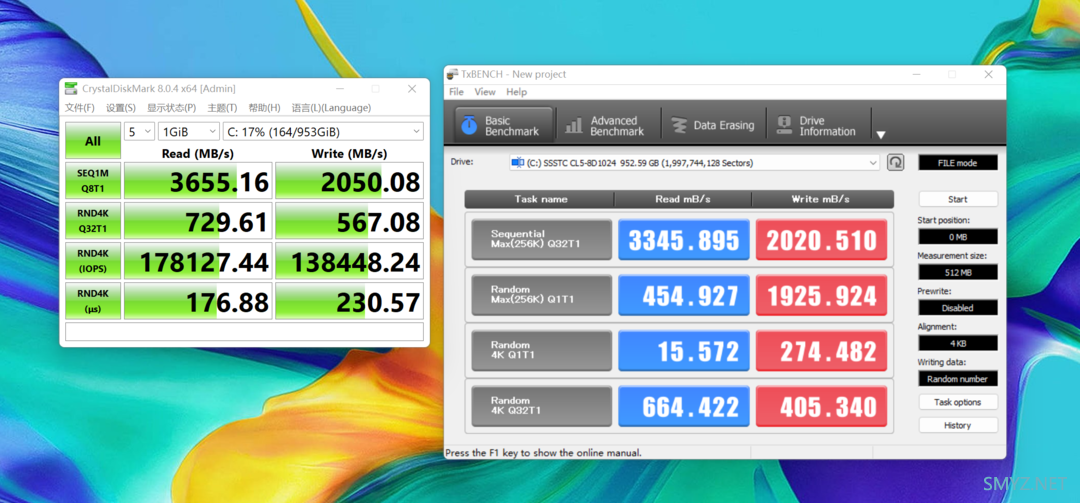Click the 405.340 write result
This screenshot has height=503, width=1080.
pyautogui.click(x=822, y=407)
